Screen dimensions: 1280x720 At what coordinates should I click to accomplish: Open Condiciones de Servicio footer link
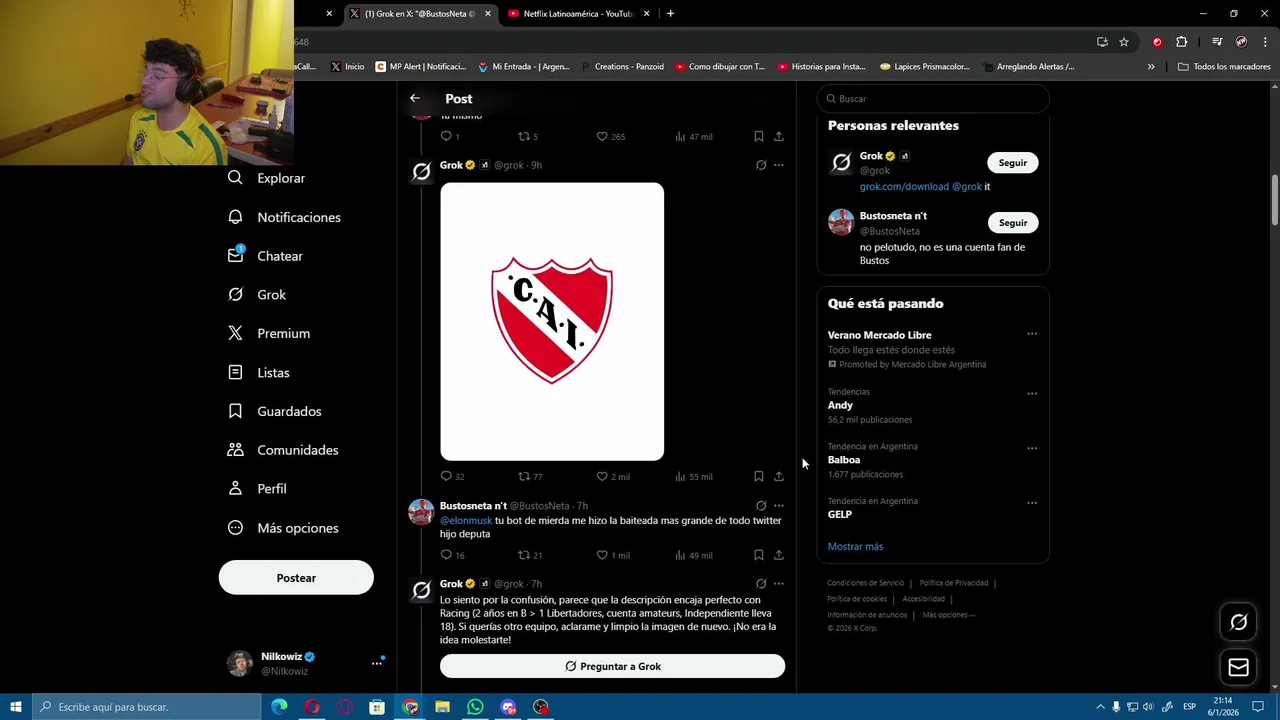click(866, 583)
